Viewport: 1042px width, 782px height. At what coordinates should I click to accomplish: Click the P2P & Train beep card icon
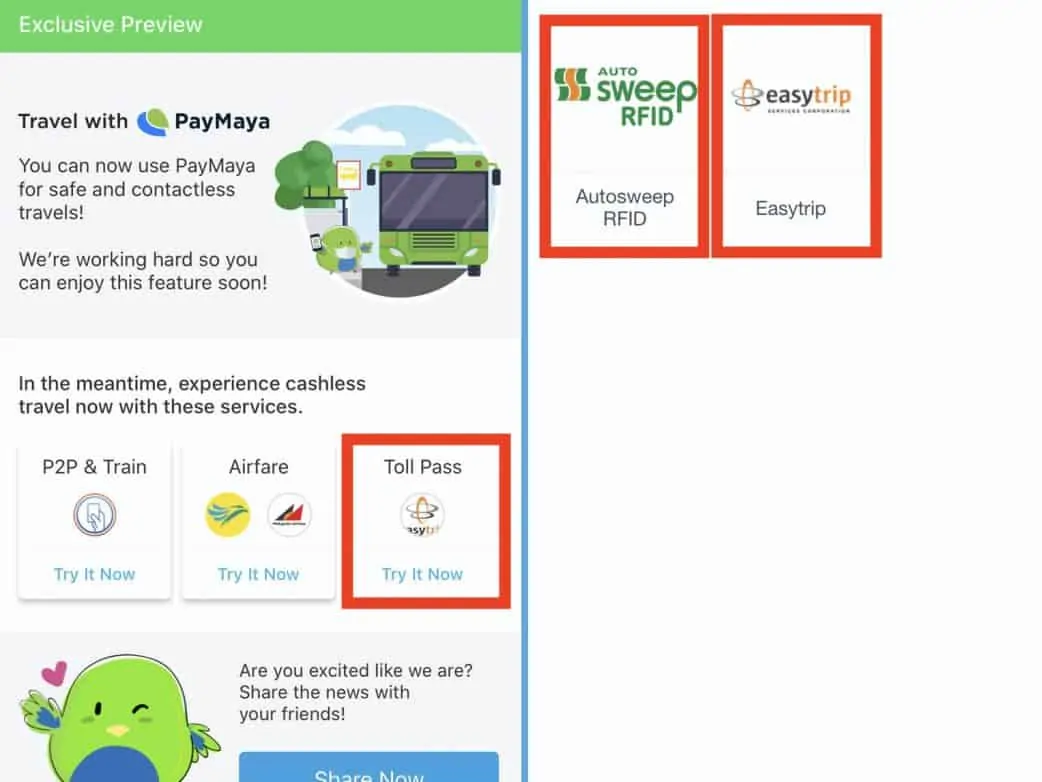pos(94,514)
